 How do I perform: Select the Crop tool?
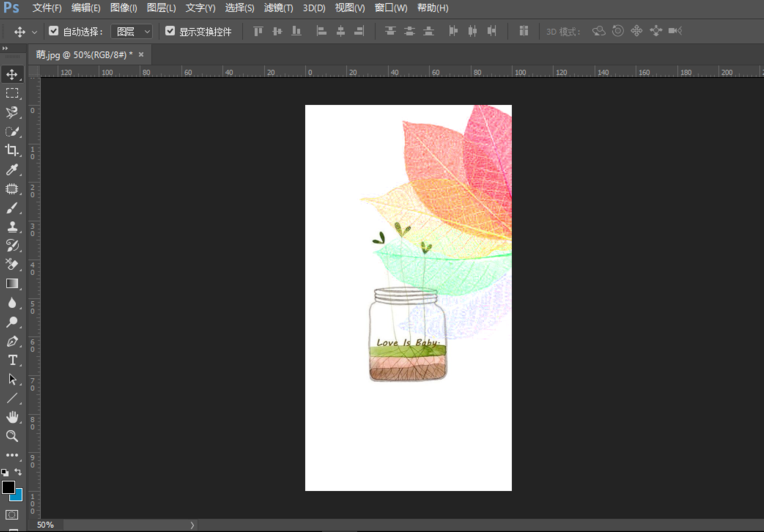(12, 150)
